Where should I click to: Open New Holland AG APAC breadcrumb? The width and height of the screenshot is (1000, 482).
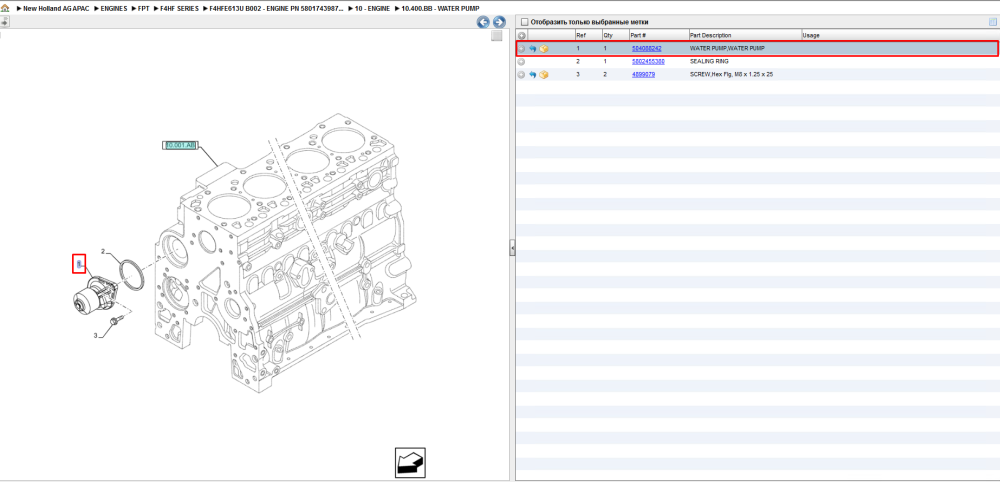tap(58, 8)
